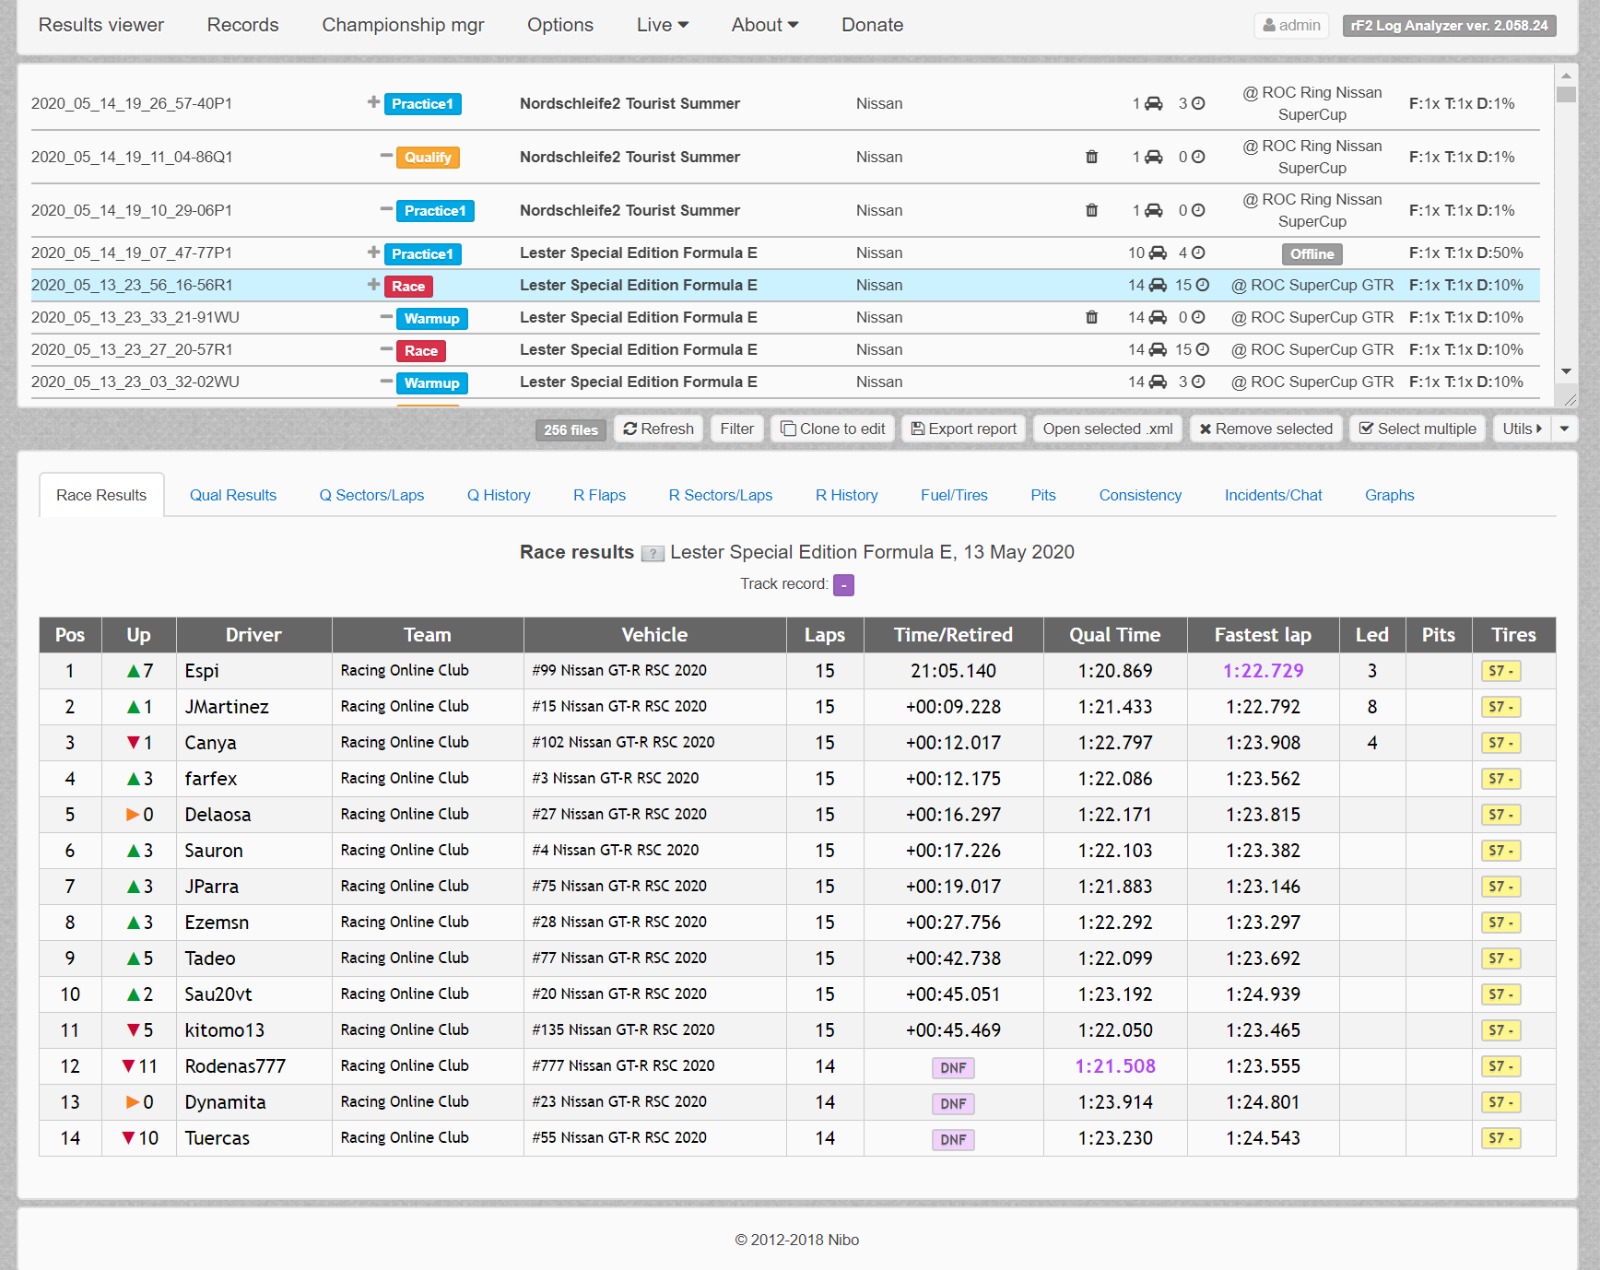Switch to the Graphs tab
This screenshot has width=1600, height=1270.
click(x=1389, y=496)
